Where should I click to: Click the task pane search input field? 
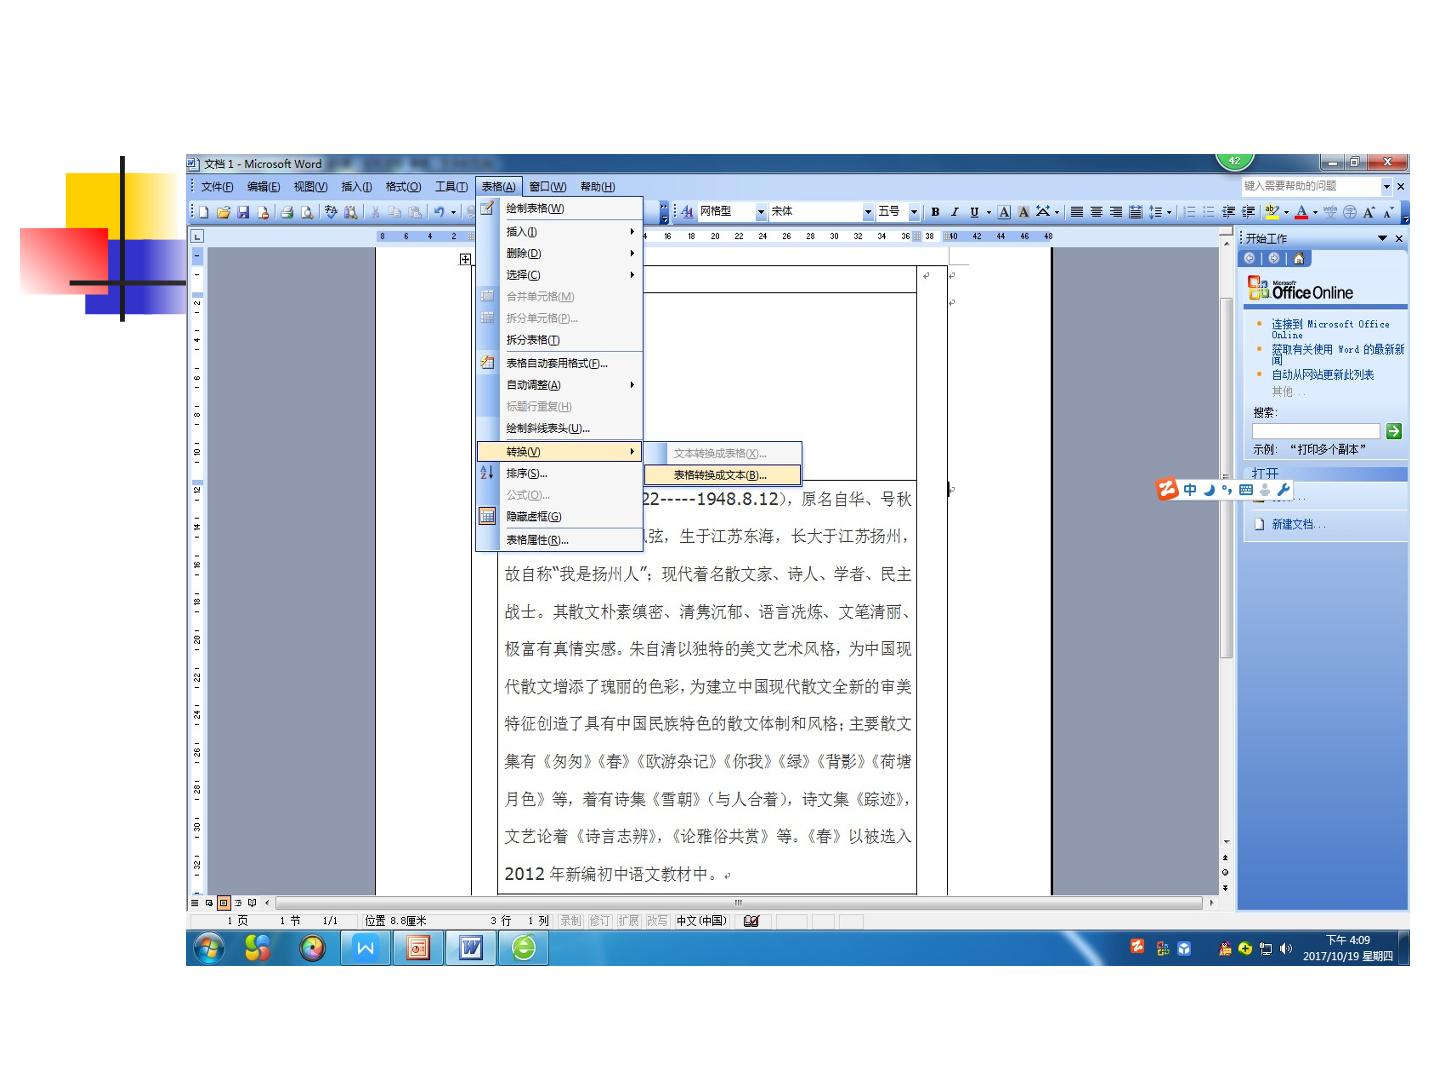click(1316, 431)
